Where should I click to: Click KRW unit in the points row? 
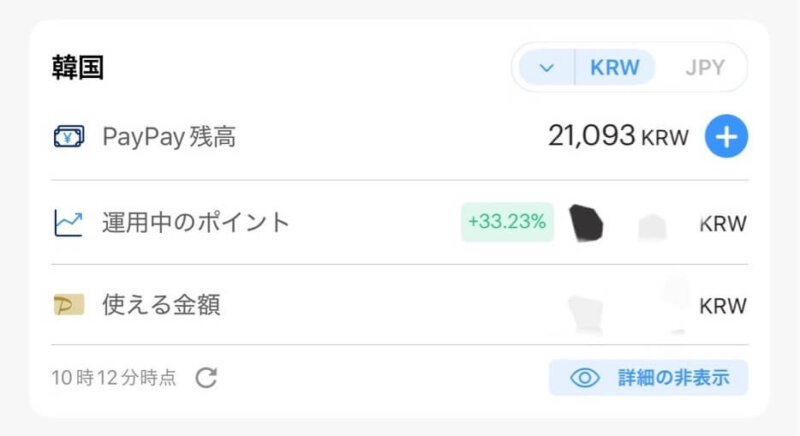pyautogui.click(x=723, y=223)
